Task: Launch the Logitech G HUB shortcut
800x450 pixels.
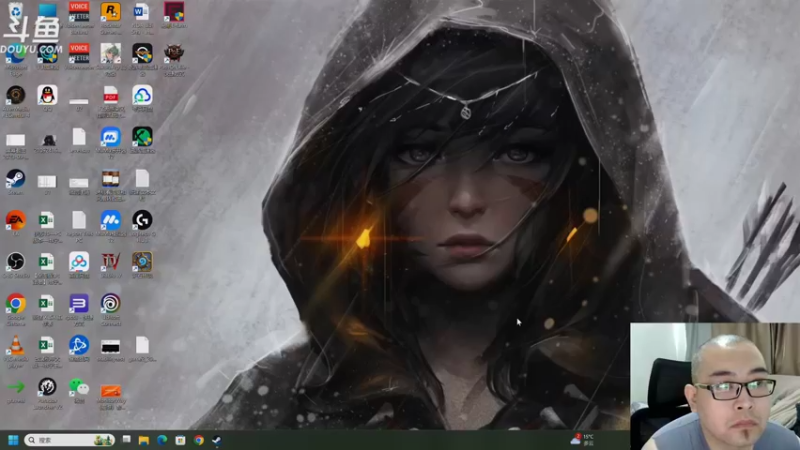Action: coord(142,220)
